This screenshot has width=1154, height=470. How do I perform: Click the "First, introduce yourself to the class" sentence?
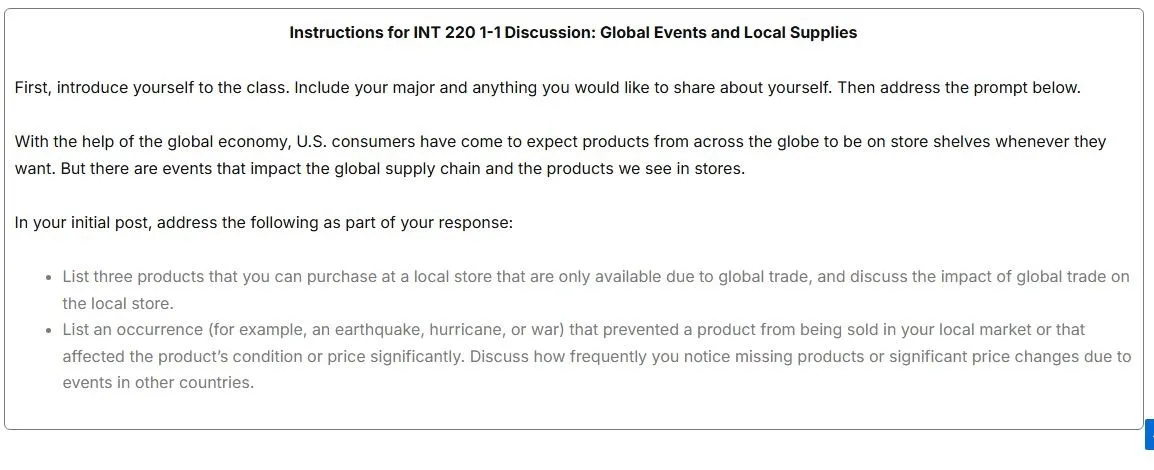point(152,88)
